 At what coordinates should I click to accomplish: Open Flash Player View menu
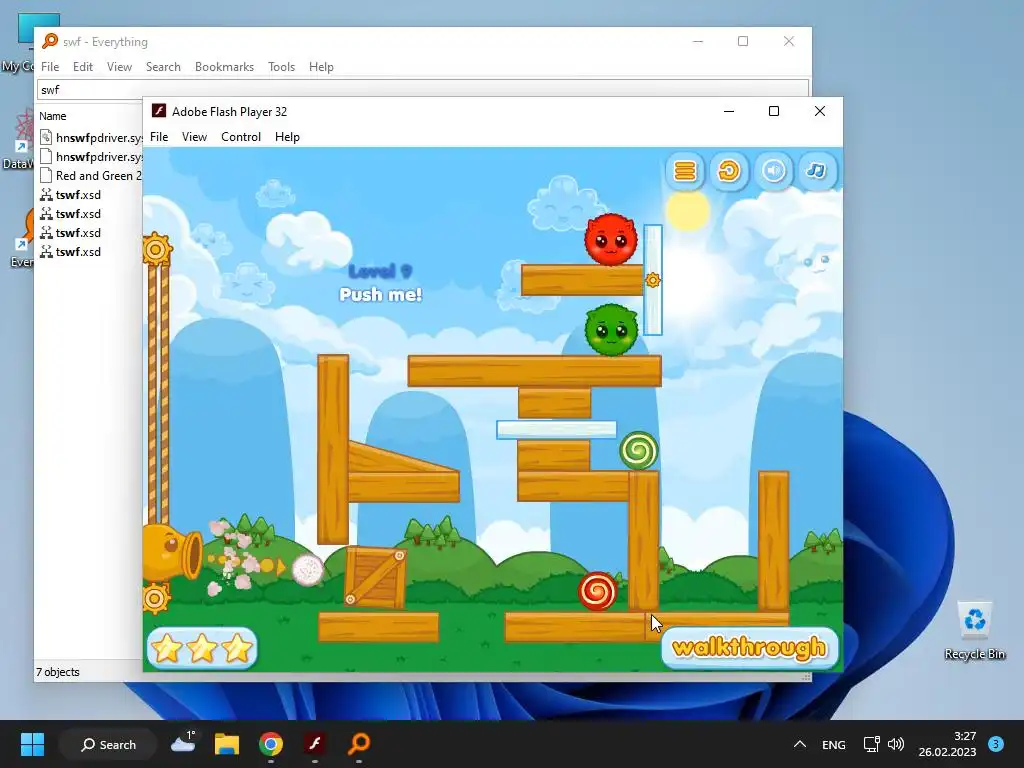pos(194,136)
